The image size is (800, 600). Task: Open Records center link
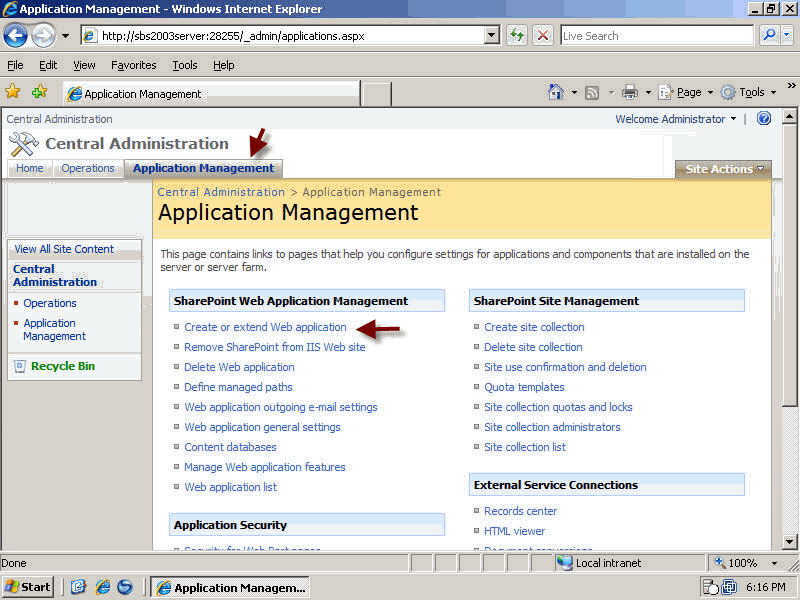tap(520, 511)
